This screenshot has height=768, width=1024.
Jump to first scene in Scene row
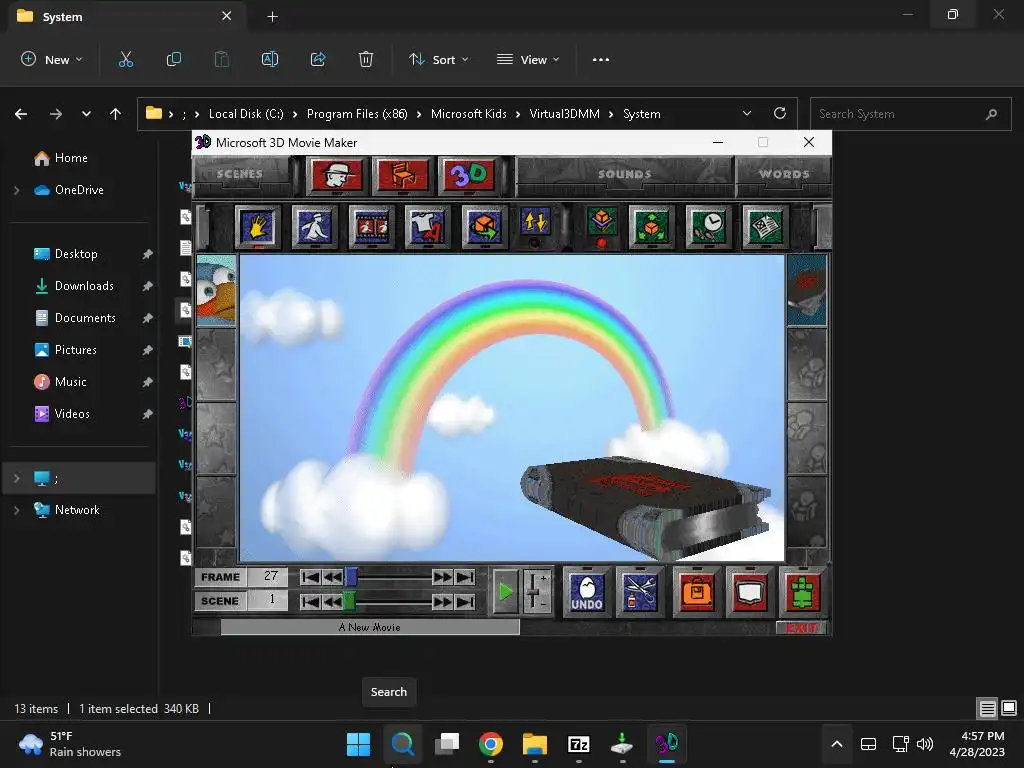click(311, 601)
